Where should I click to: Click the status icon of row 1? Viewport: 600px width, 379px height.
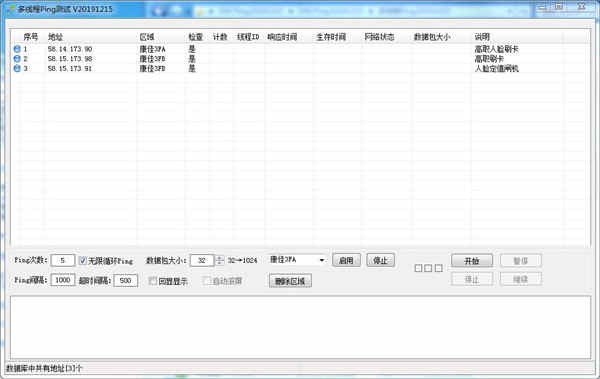[17, 49]
